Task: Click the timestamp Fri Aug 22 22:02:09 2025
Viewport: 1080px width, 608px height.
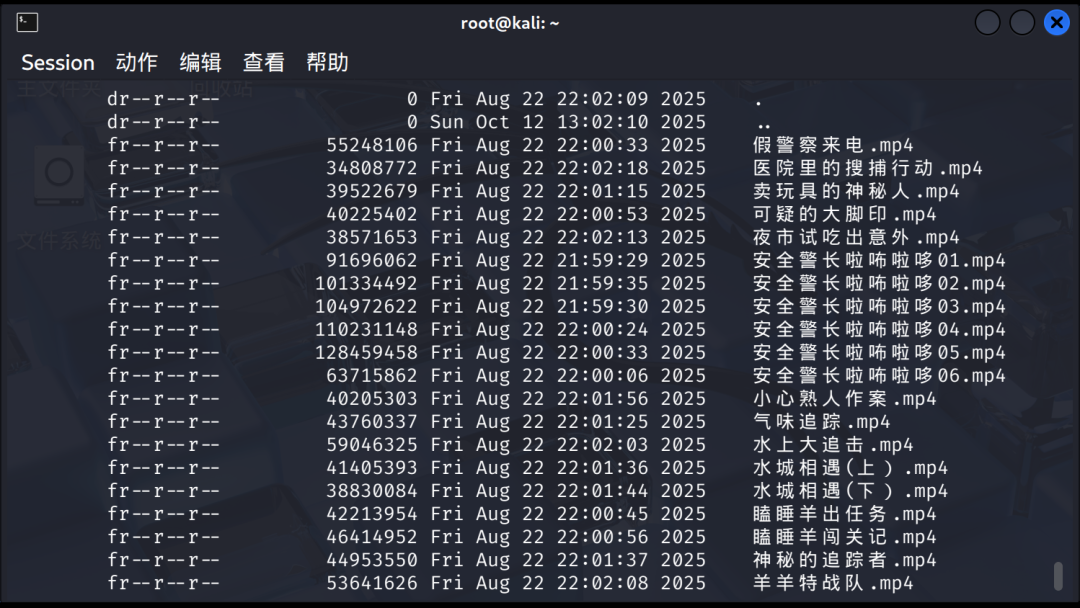Action: pyautogui.click(x=568, y=99)
